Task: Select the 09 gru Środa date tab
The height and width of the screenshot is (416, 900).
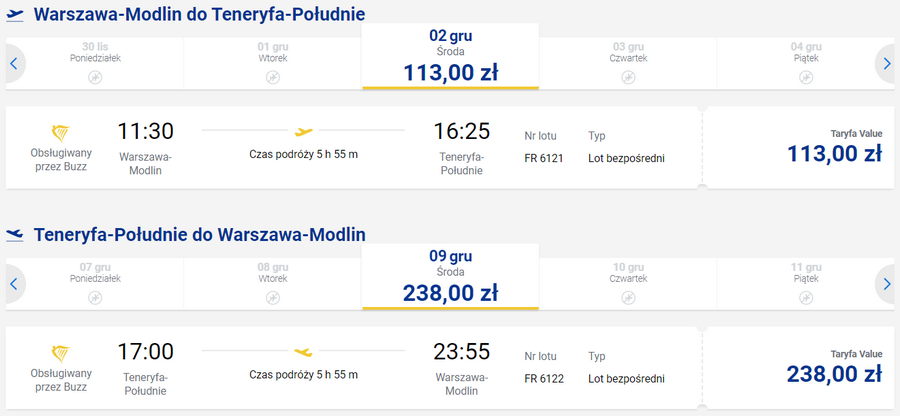Action: [x=451, y=277]
